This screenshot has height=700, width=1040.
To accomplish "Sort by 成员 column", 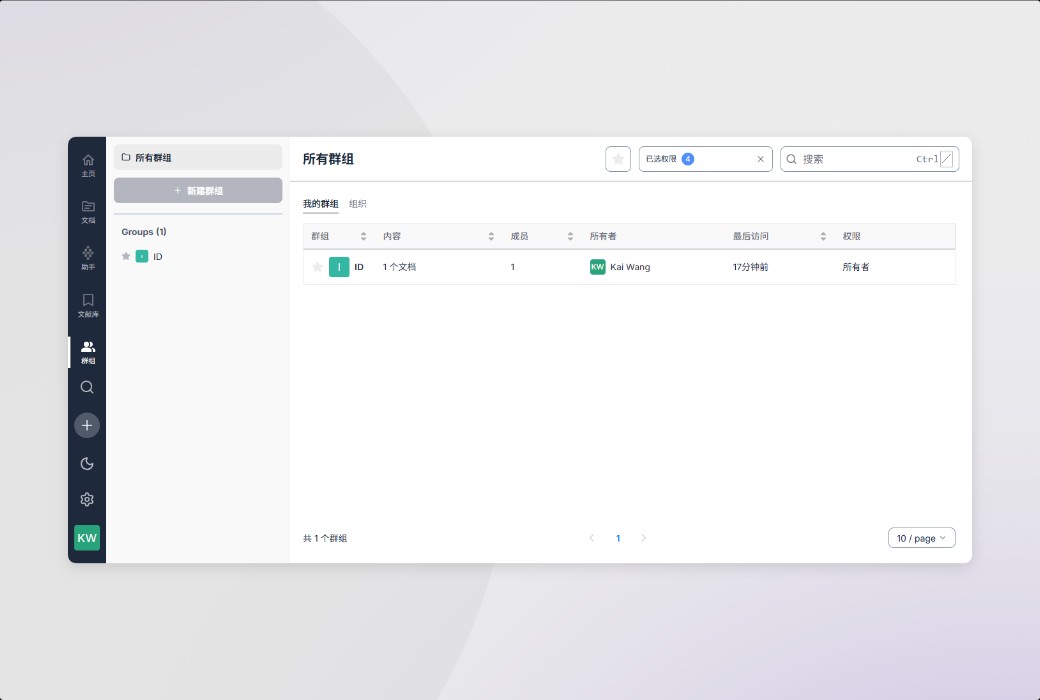I will coord(570,236).
